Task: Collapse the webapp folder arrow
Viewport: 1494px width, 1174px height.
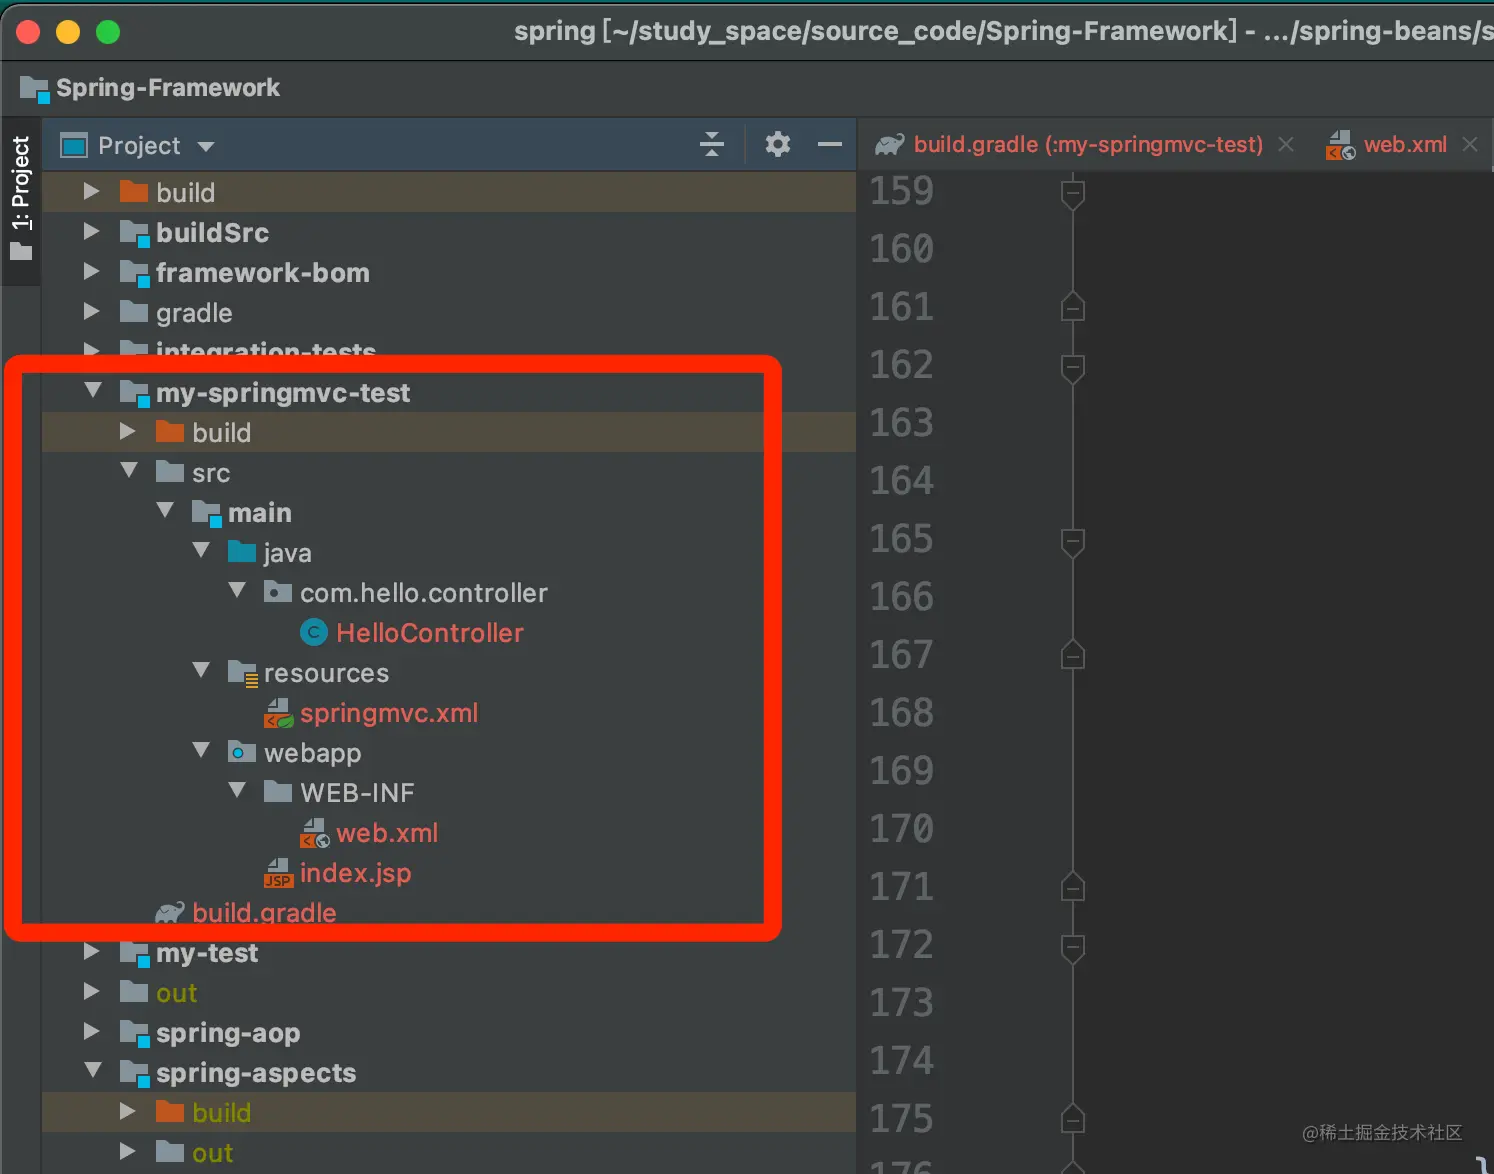Action: (x=201, y=750)
